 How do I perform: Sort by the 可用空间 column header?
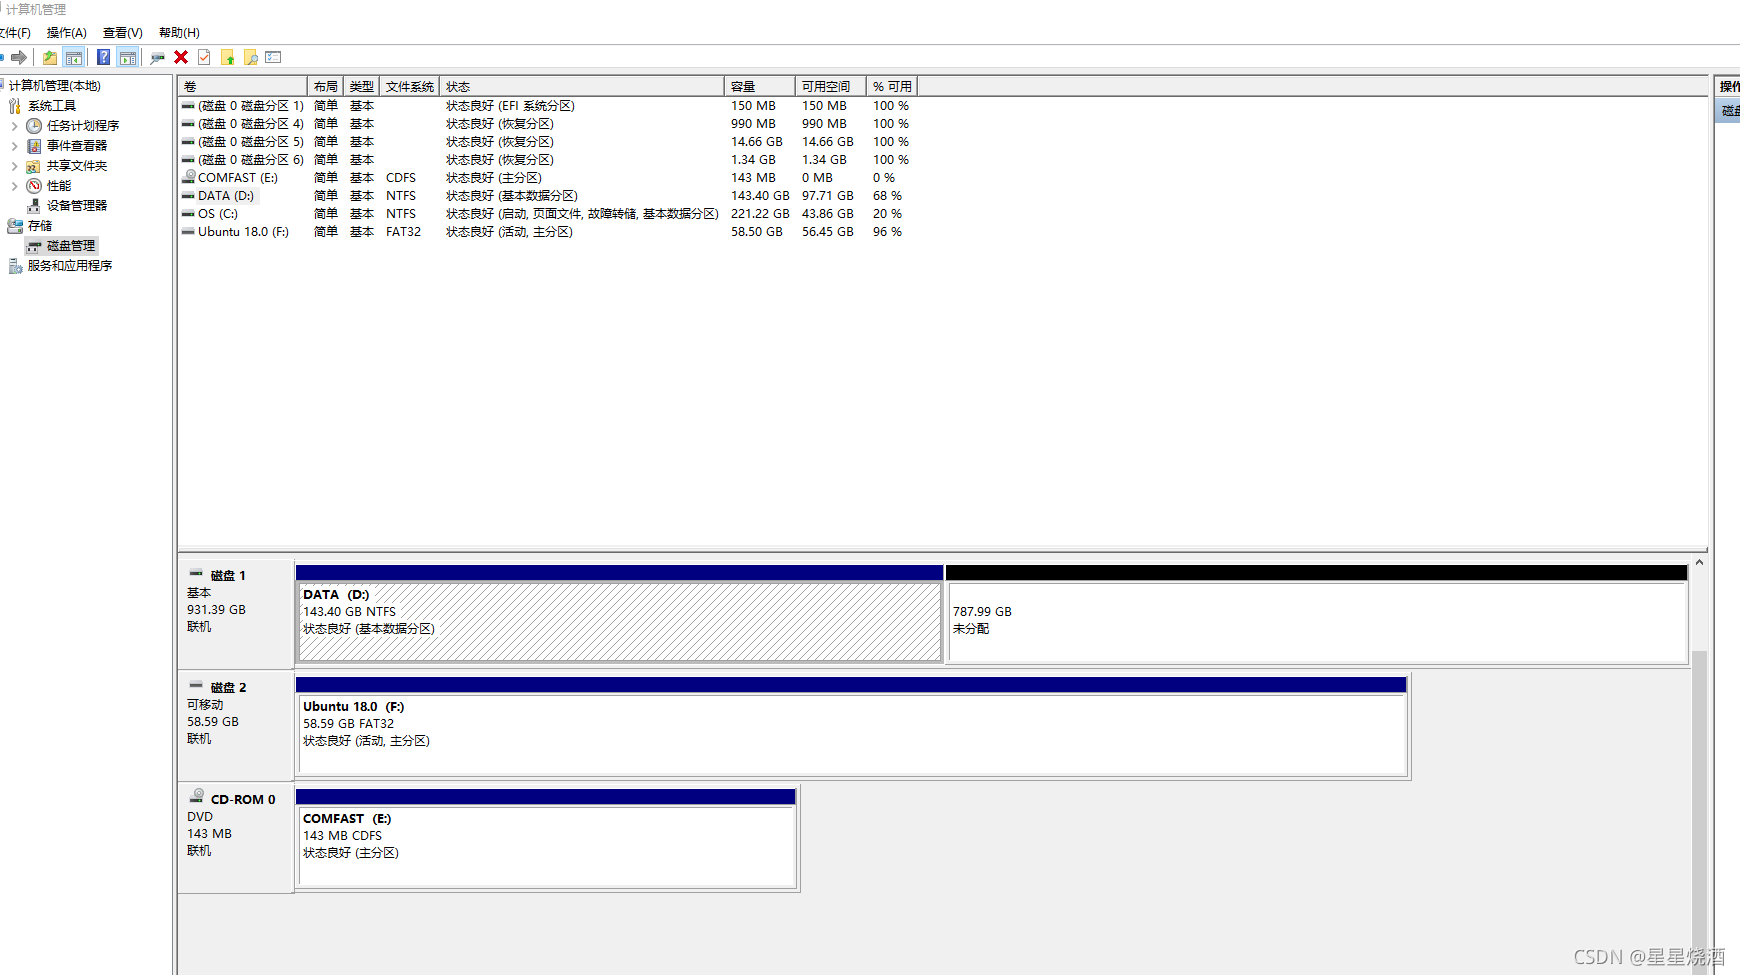click(831, 87)
